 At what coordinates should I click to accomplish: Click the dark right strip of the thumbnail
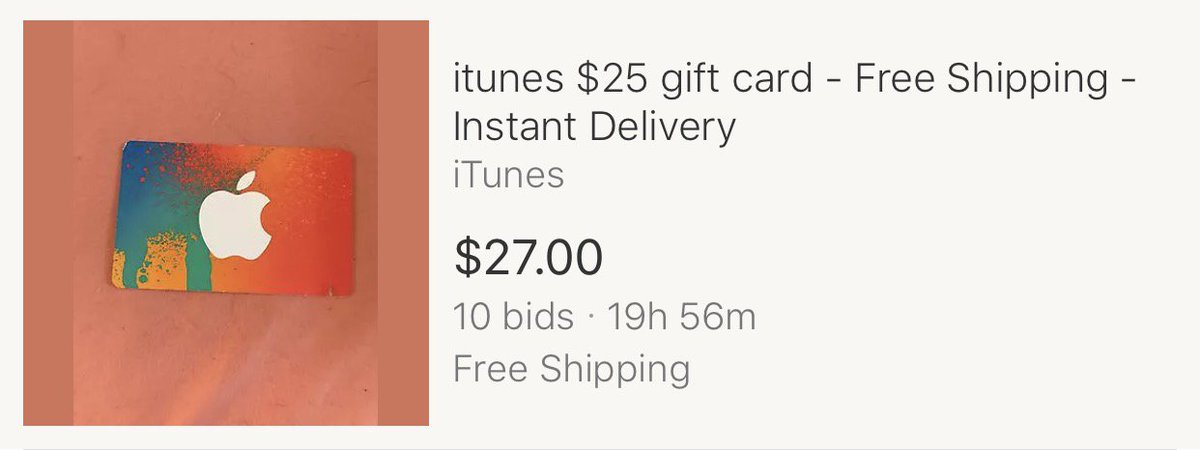403,223
